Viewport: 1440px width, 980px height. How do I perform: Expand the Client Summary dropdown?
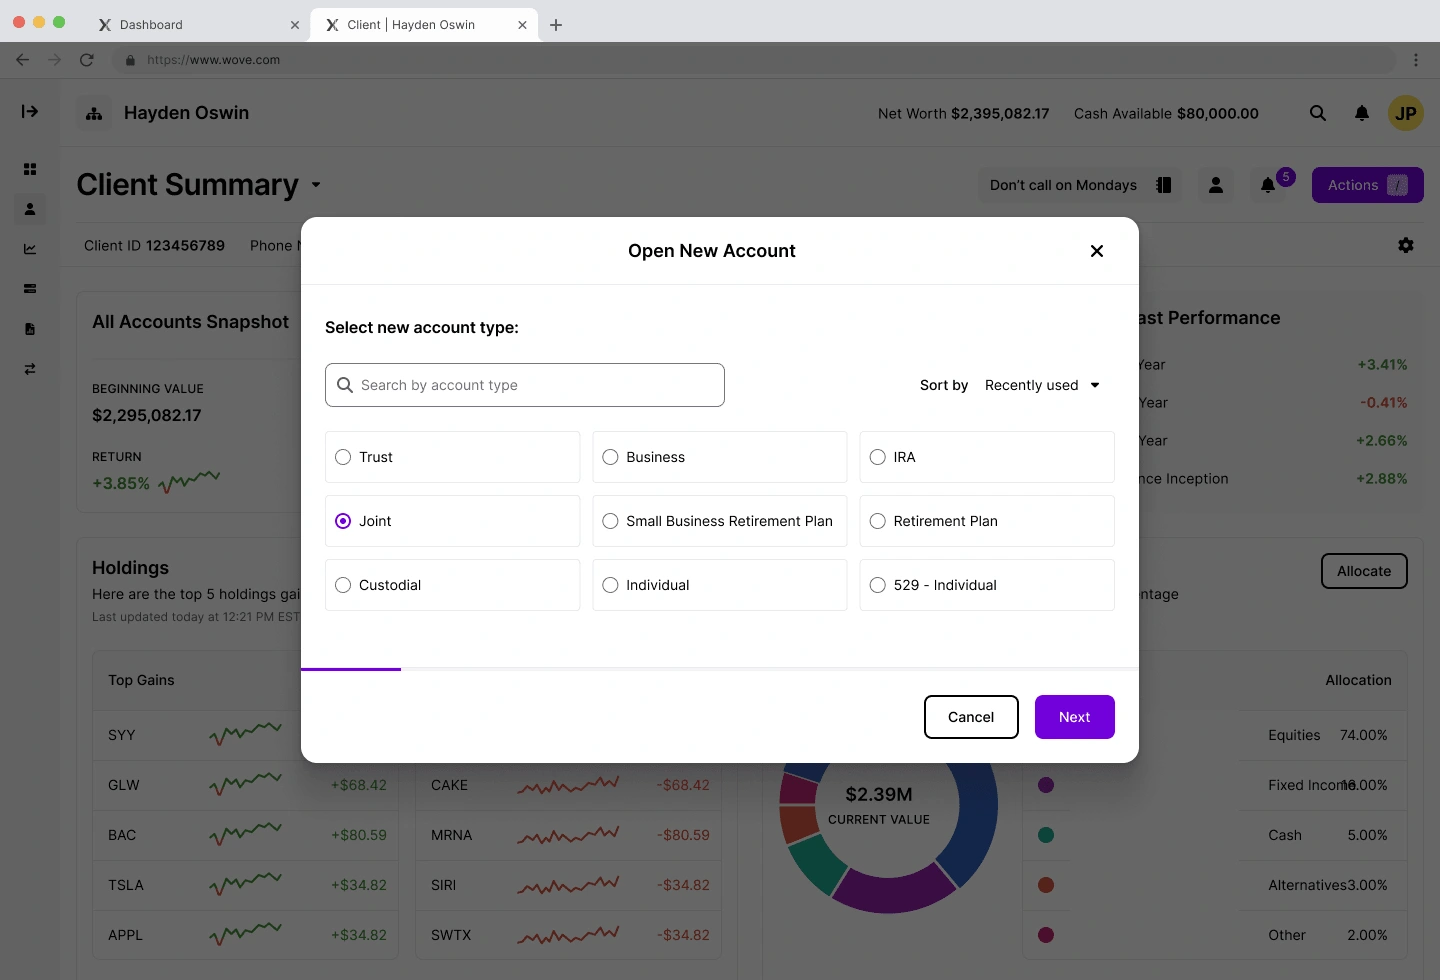(316, 185)
